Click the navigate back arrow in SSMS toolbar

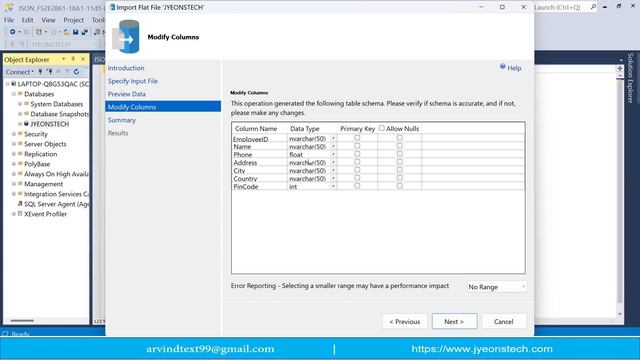13,32
